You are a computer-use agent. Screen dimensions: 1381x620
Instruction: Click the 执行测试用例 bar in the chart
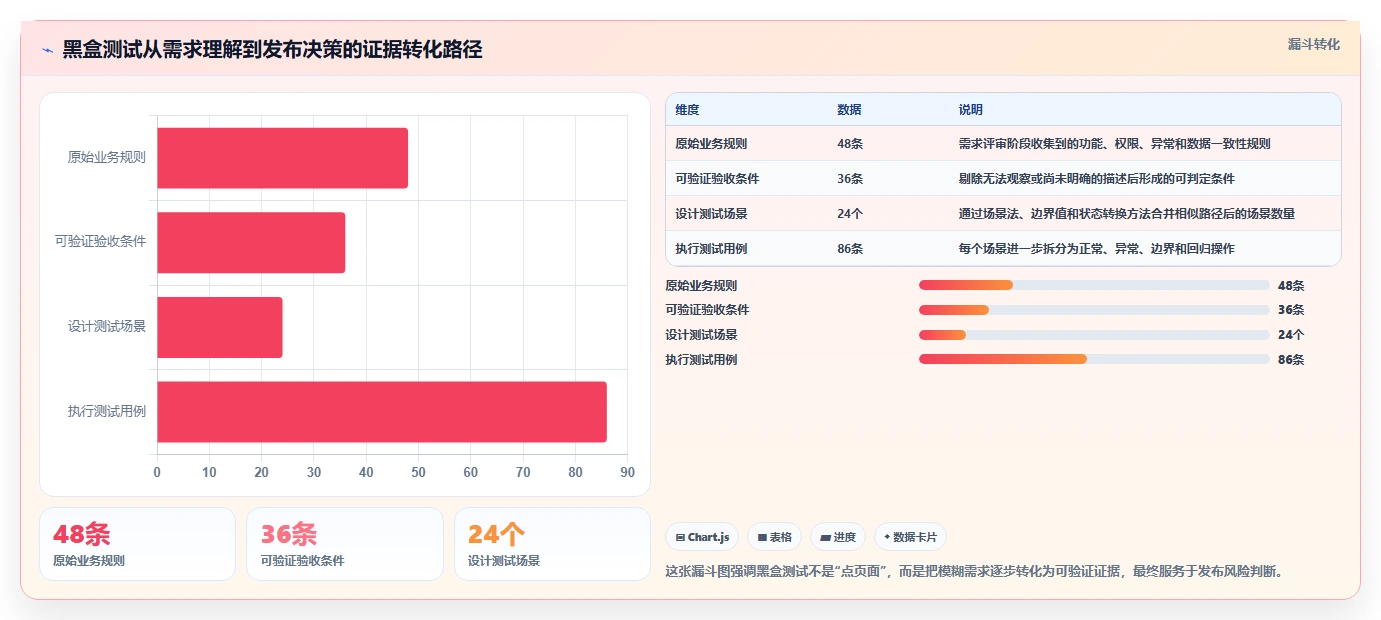[382, 412]
